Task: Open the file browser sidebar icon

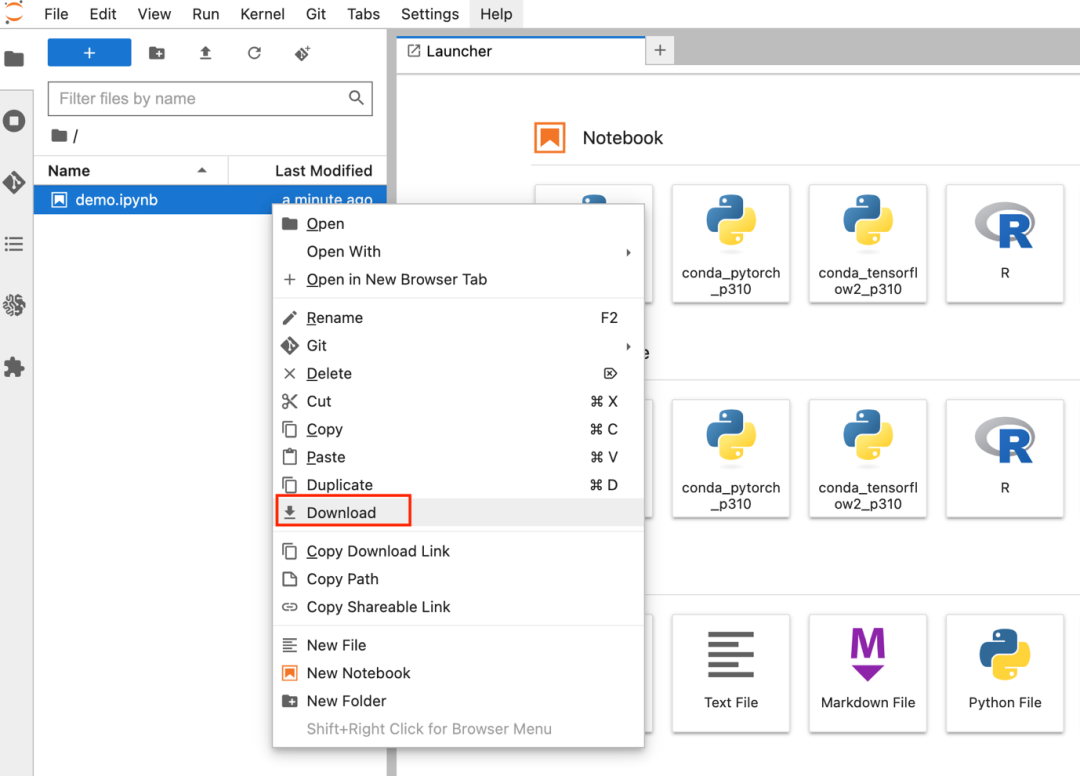Action: [14, 59]
